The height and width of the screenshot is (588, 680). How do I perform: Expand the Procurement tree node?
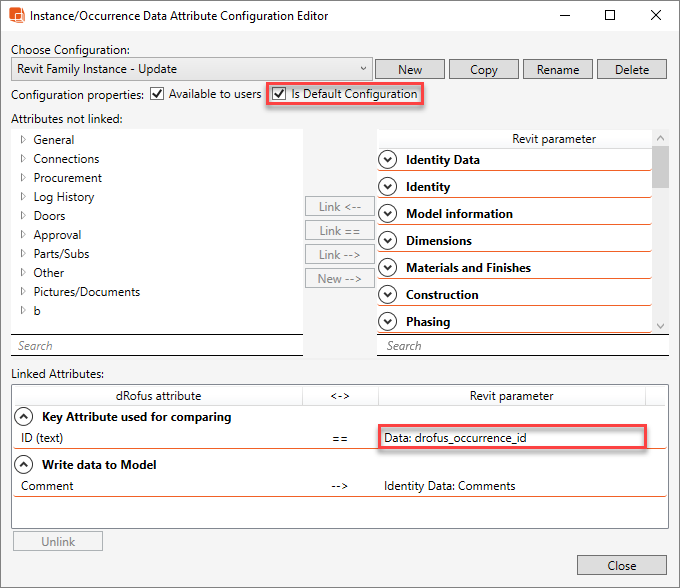[x=23, y=178]
